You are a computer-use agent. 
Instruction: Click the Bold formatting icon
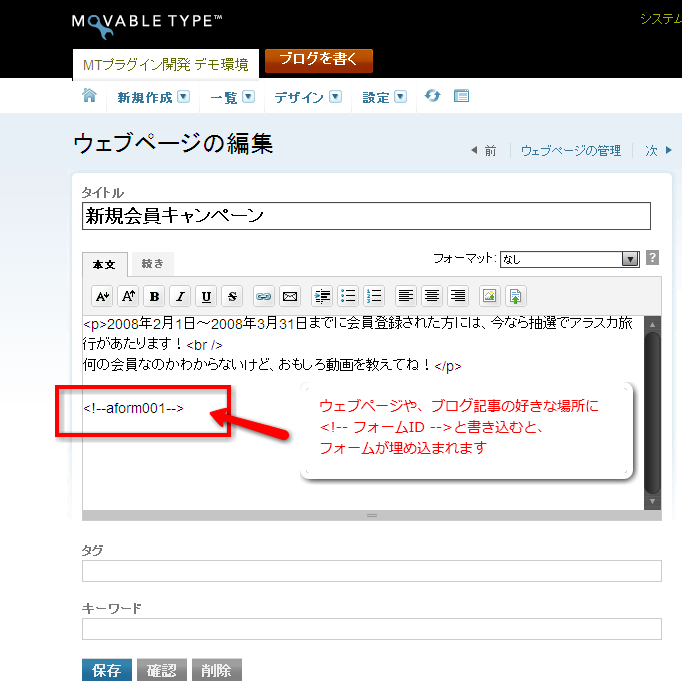(x=154, y=296)
